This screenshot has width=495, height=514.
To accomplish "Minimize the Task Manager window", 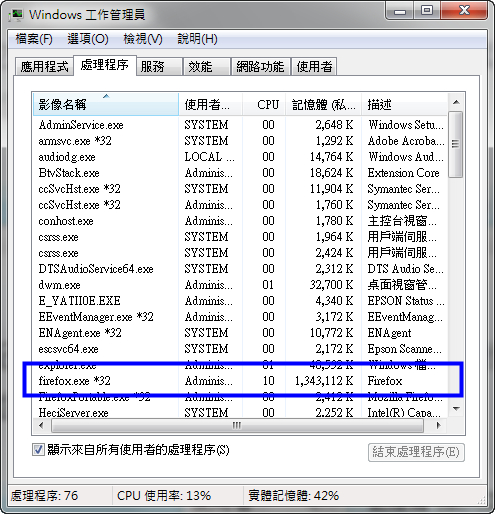I will pos(400,12).
